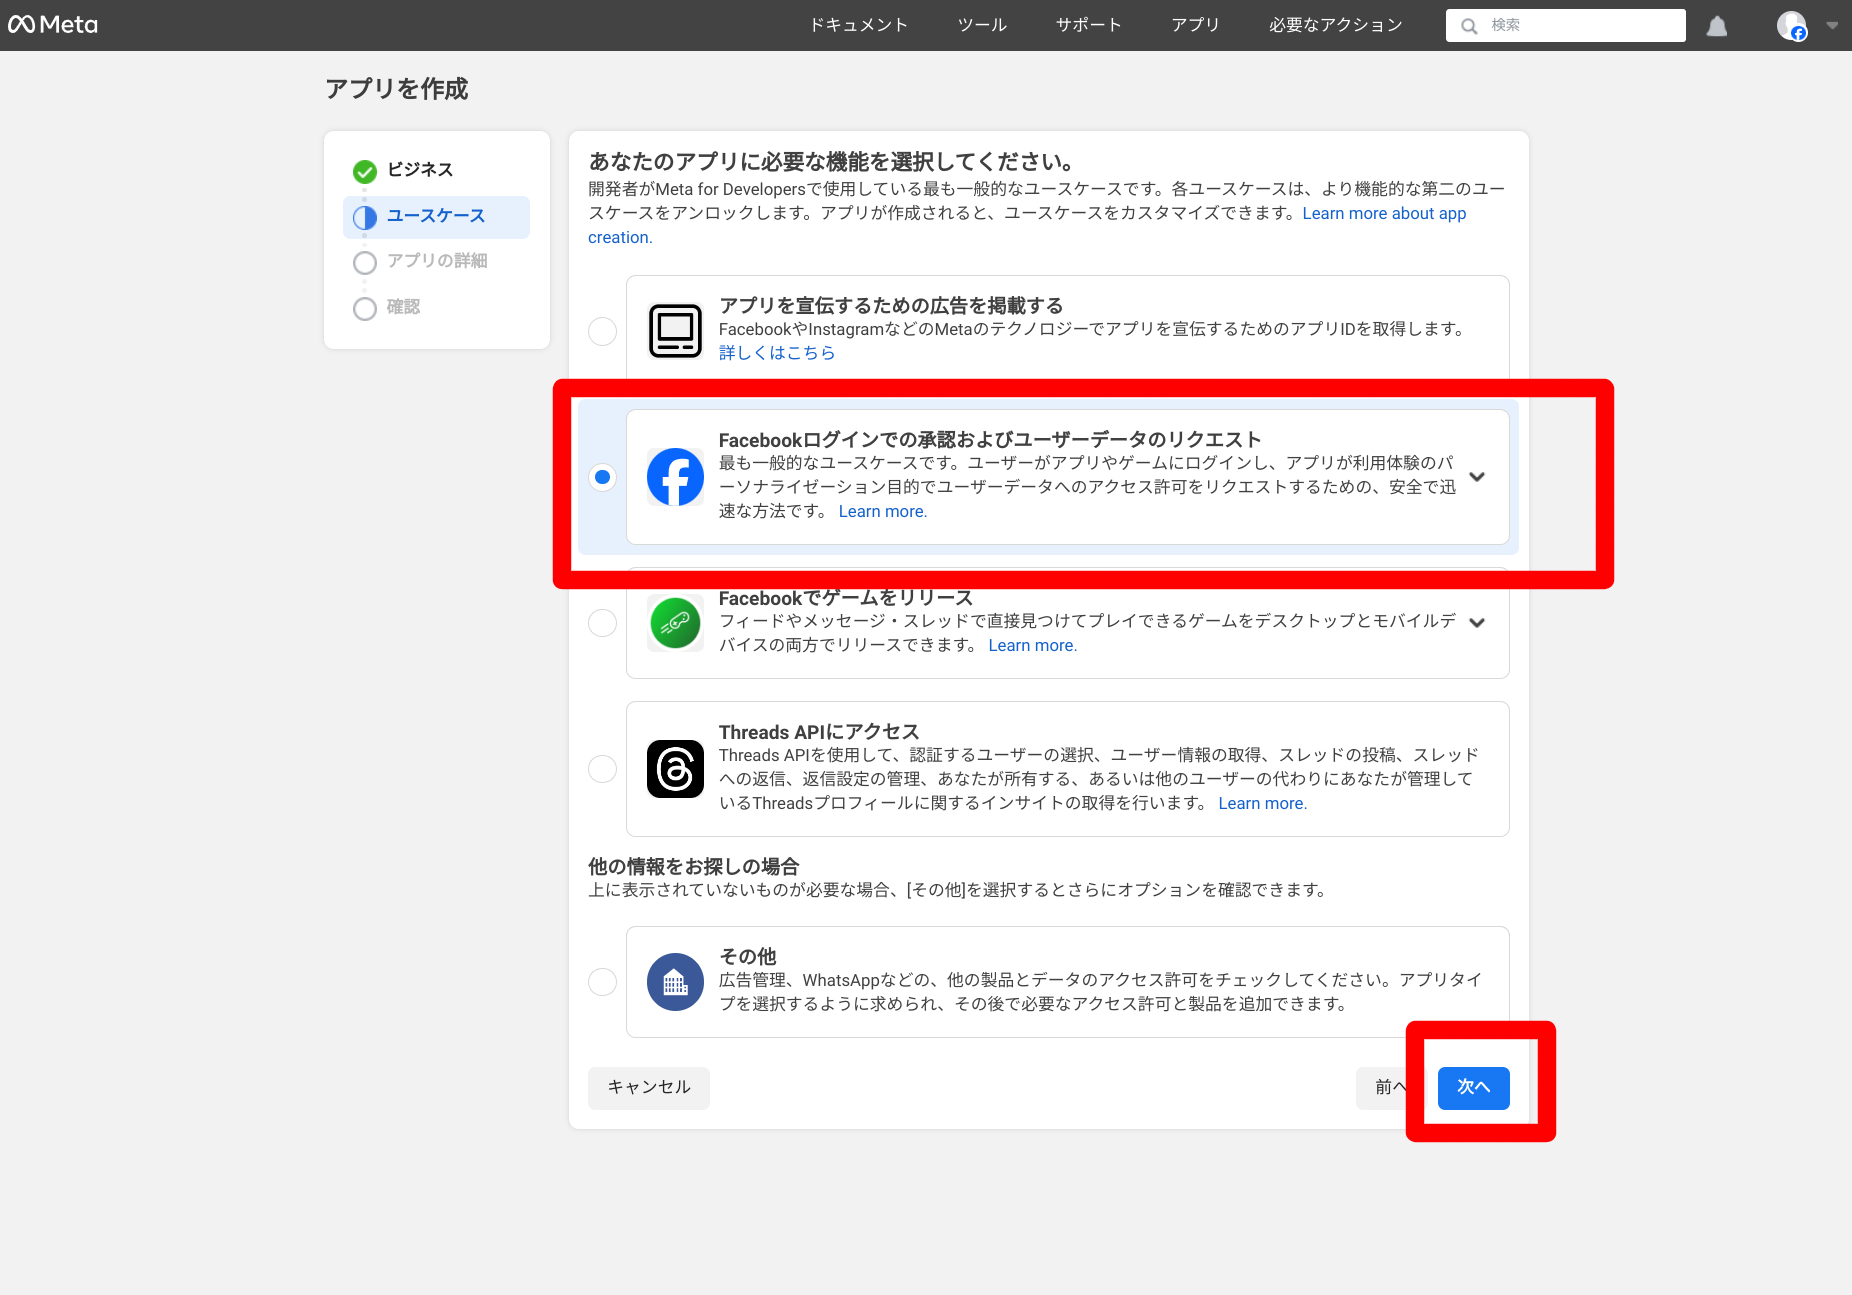1852x1295 pixels.
Task: Click the Meta logo in header
Action: [x=53, y=25]
